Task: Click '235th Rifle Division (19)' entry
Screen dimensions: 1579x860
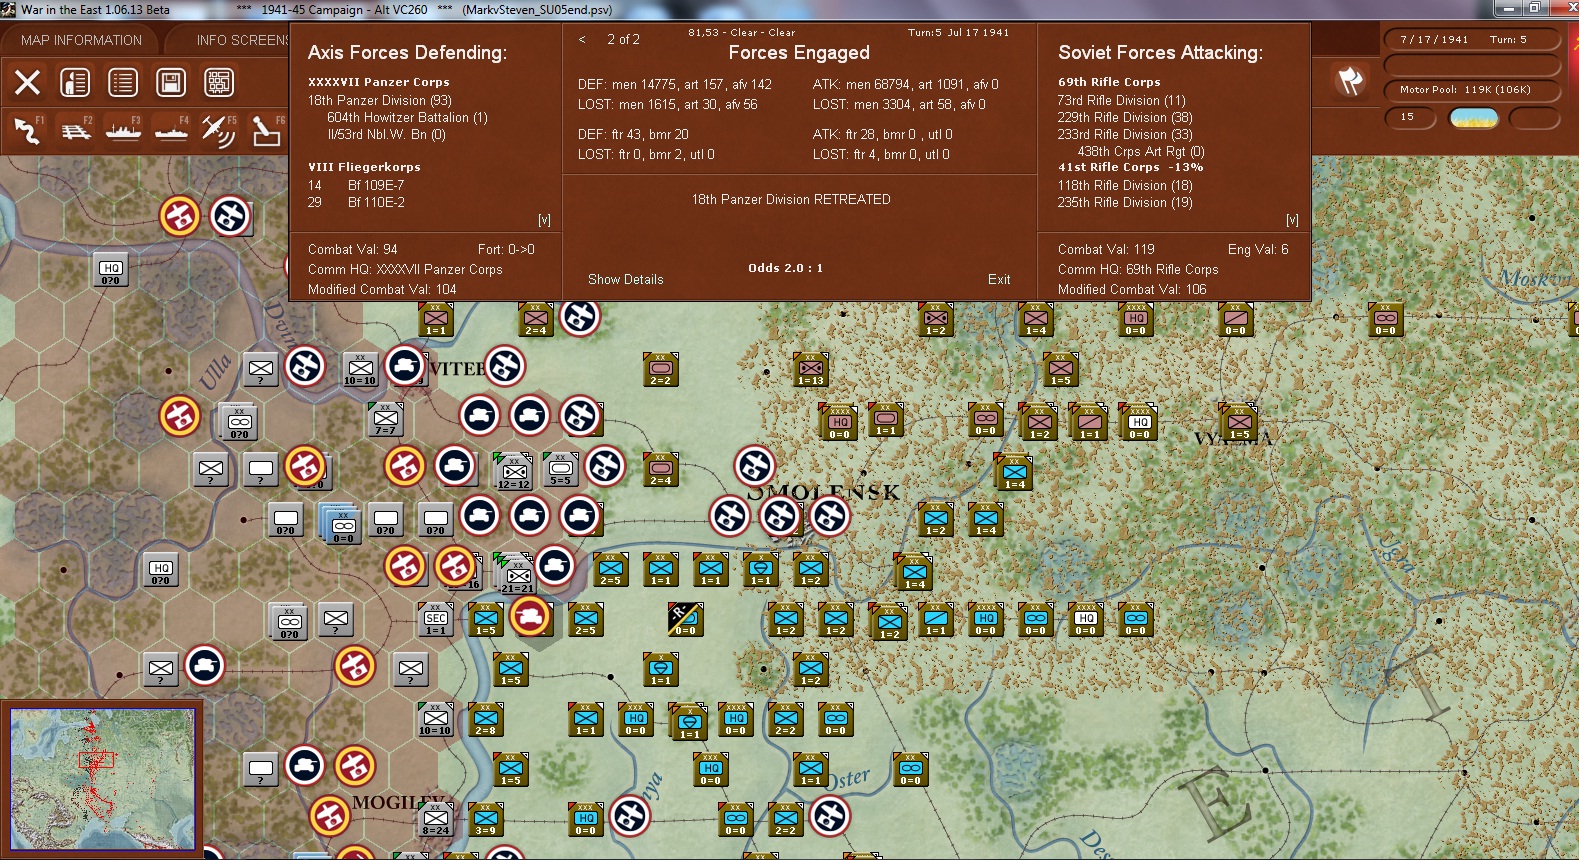Action: pyautogui.click(x=1125, y=202)
